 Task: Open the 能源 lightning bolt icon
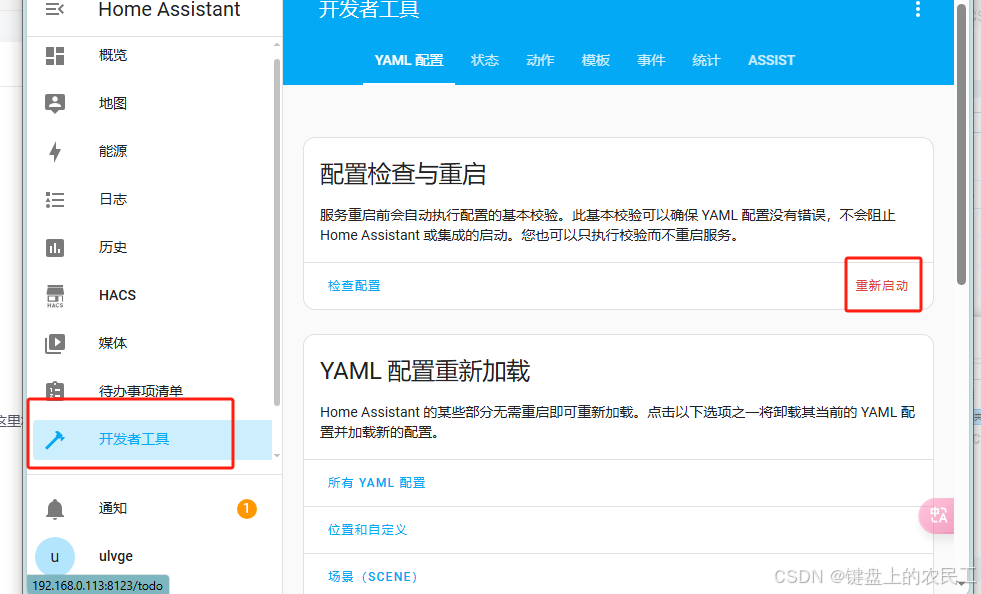[55, 151]
